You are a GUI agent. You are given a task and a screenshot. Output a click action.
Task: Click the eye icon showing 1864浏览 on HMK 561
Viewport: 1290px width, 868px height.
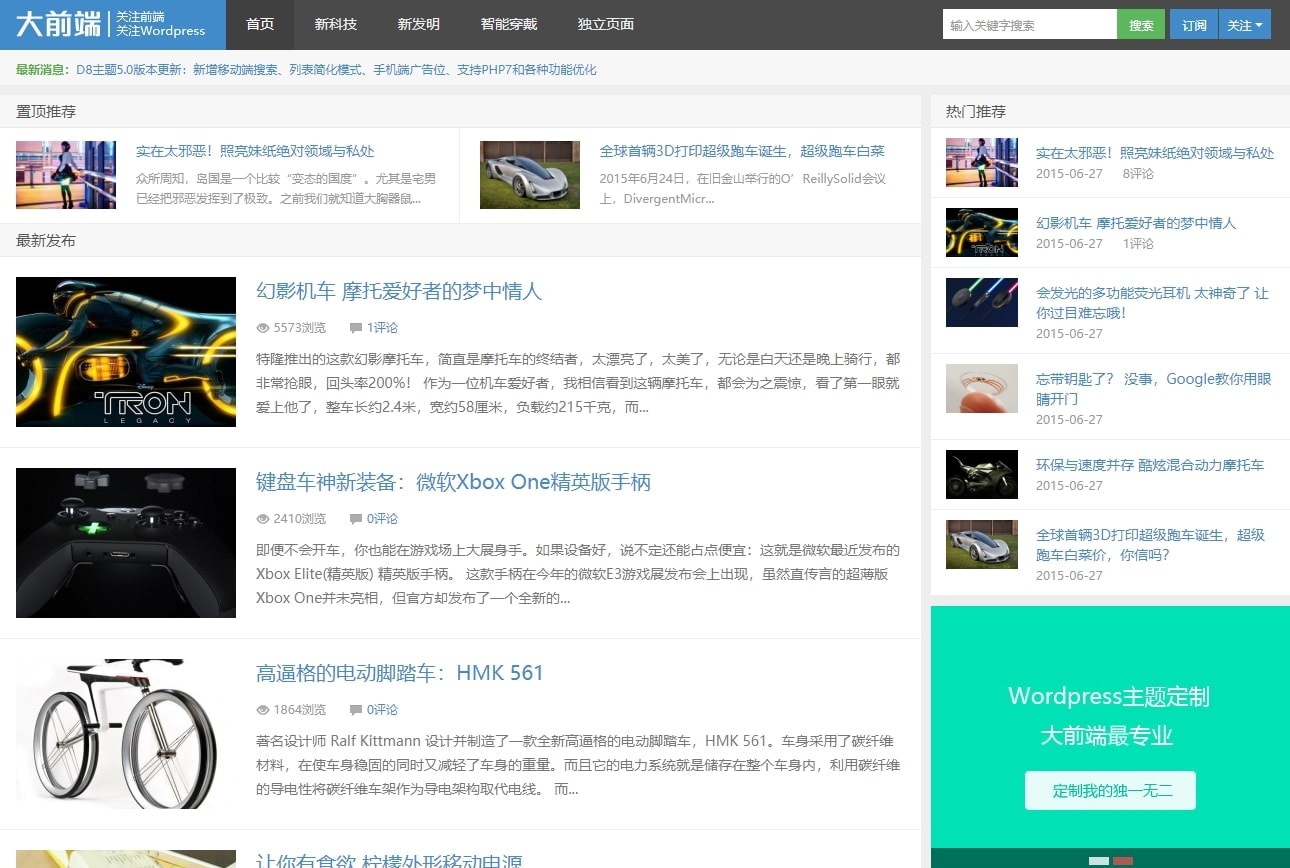tap(261, 710)
